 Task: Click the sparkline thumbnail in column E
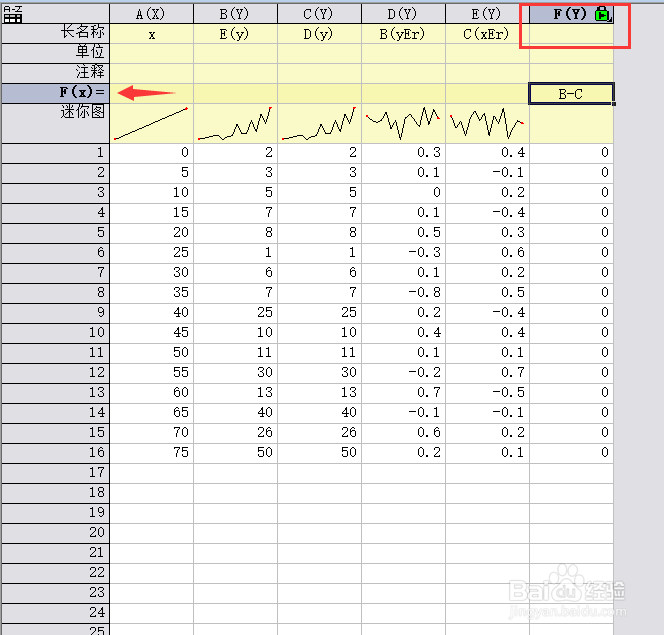[487, 123]
